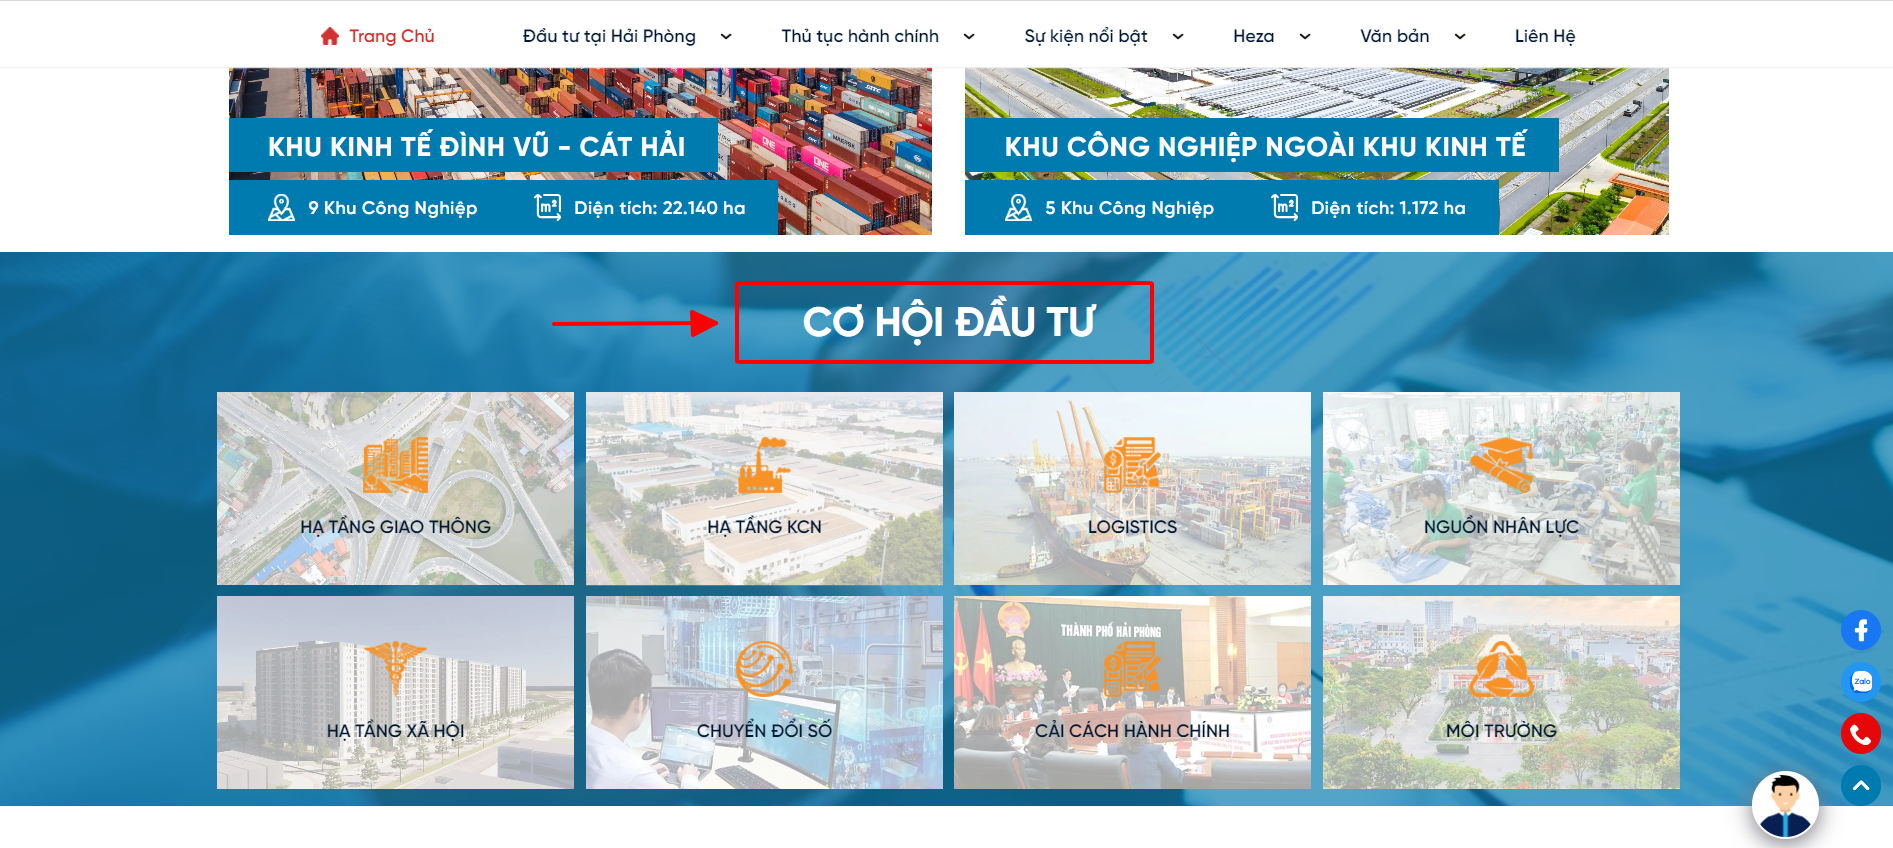Click the Facebook floating icon
Screen dimensions: 1893x848
point(1860,630)
